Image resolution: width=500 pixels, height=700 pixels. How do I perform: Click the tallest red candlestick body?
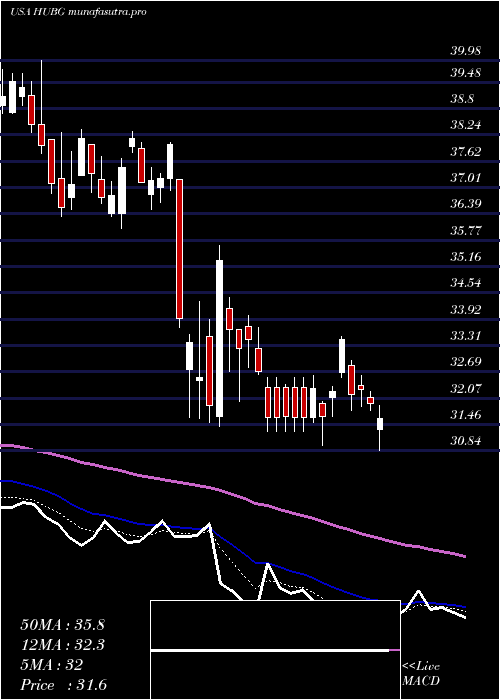click(x=179, y=249)
